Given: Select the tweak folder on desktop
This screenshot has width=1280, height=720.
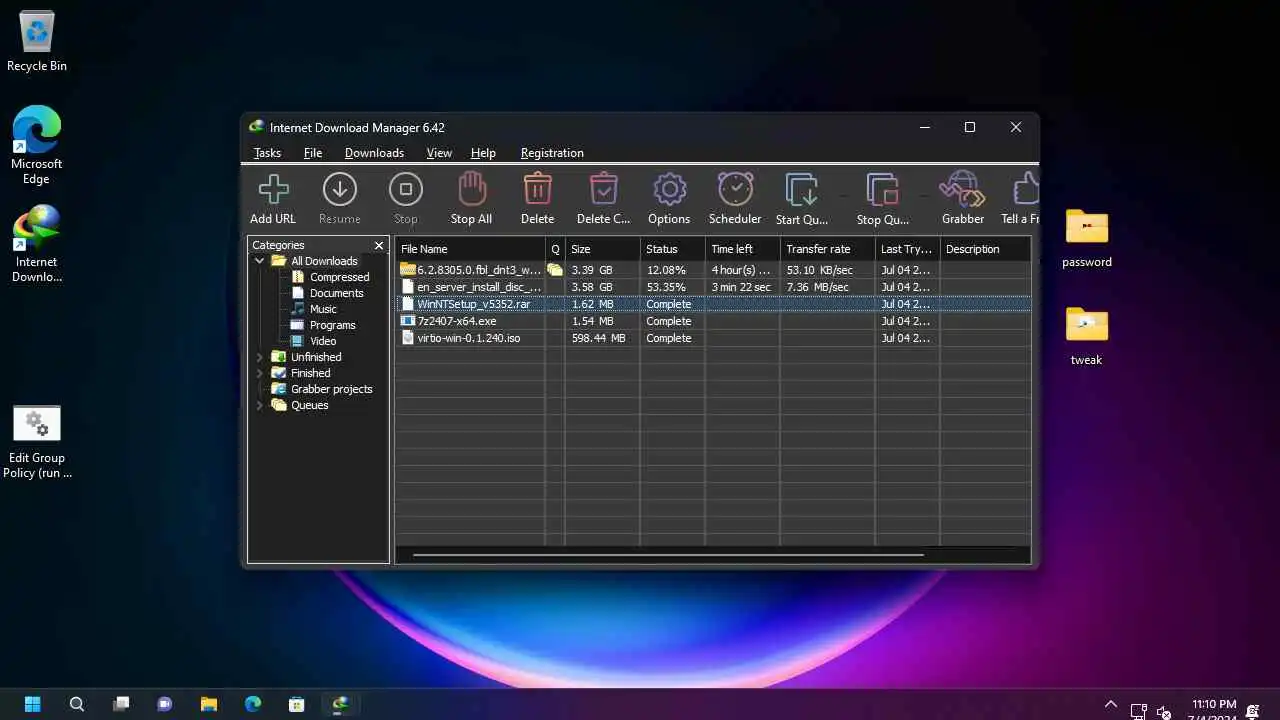Looking at the screenshot, I should point(1086,336).
